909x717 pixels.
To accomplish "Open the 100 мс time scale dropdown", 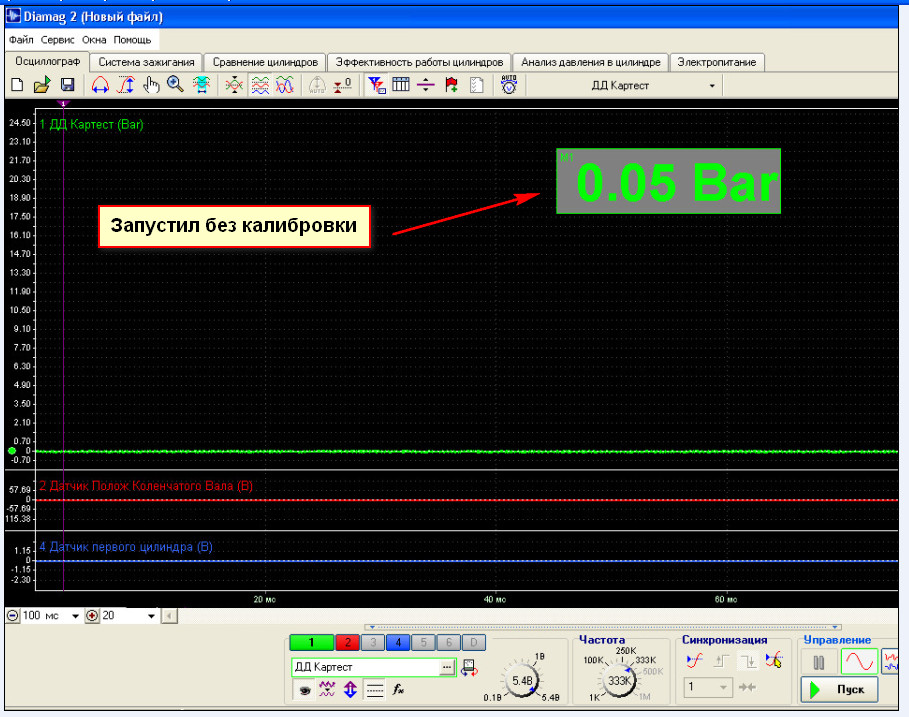I will 75,616.
